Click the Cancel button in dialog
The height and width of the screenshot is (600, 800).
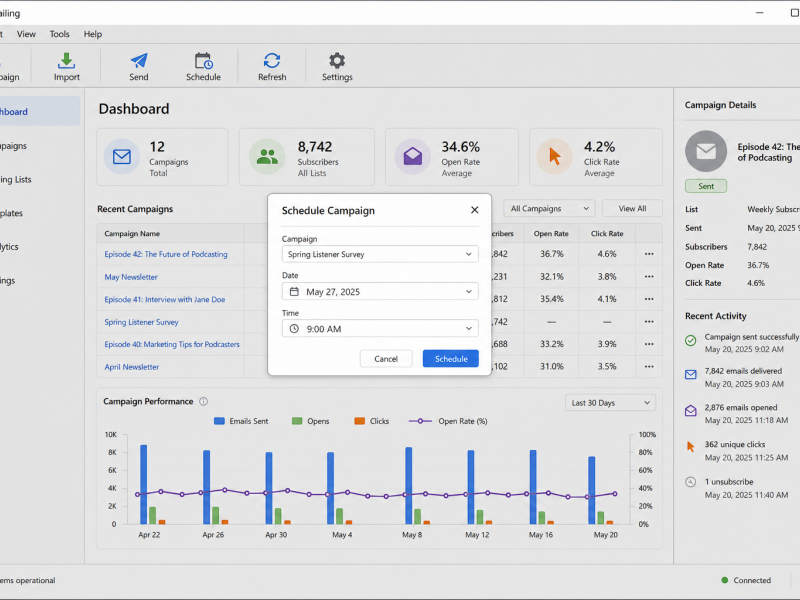tap(386, 359)
